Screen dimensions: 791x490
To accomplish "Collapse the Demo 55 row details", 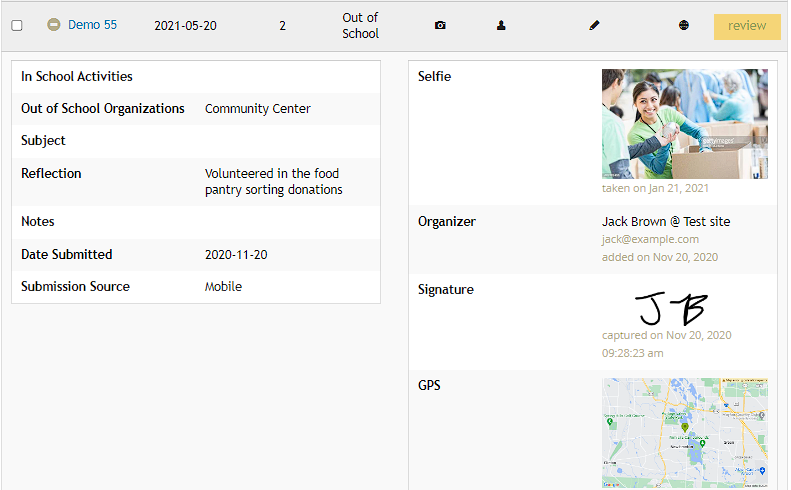I will coord(54,25).
